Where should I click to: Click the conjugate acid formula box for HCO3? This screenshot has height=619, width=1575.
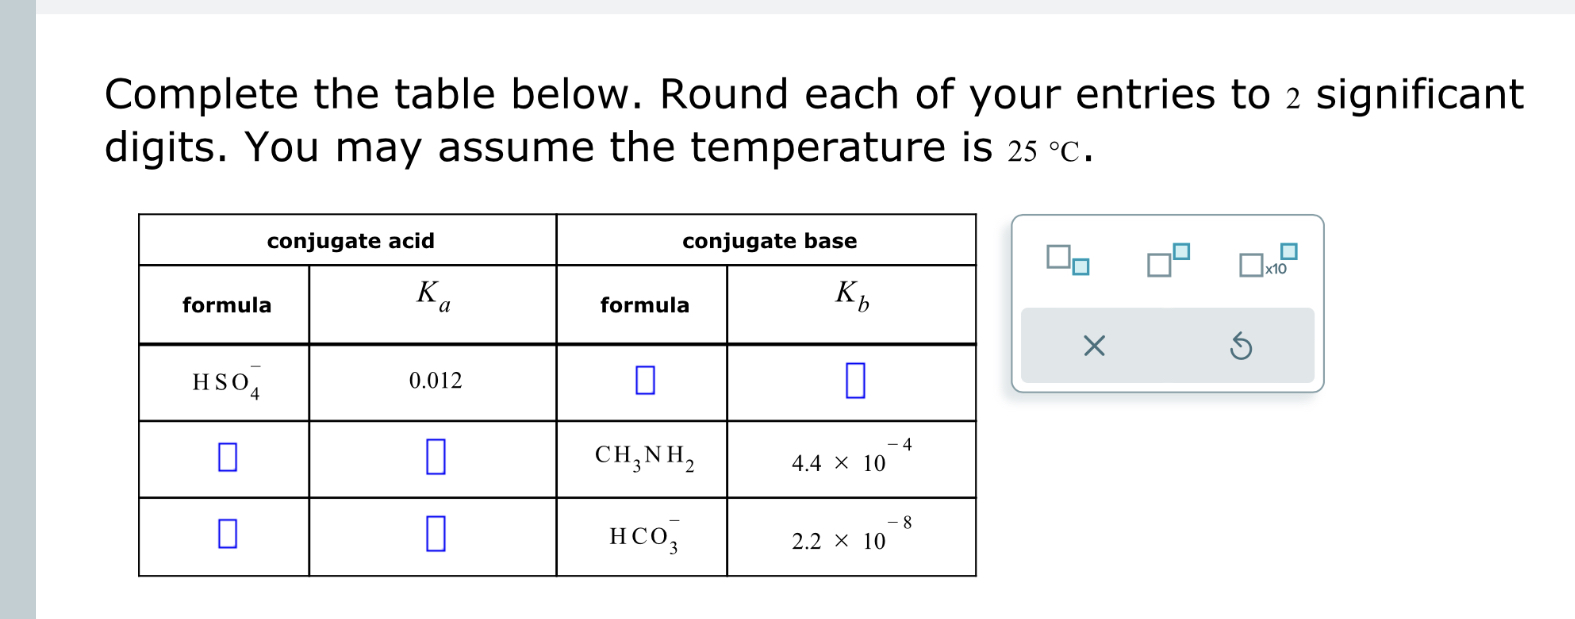tap(226, 535)
